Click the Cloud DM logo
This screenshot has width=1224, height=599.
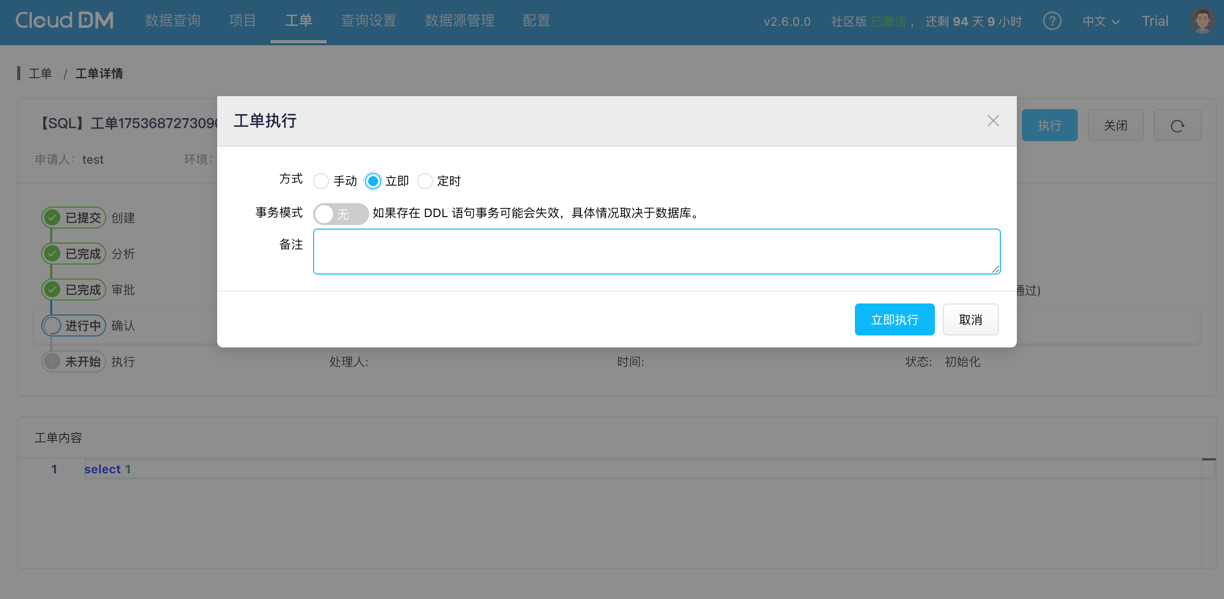pyautogui.click(x=62, y=19)
